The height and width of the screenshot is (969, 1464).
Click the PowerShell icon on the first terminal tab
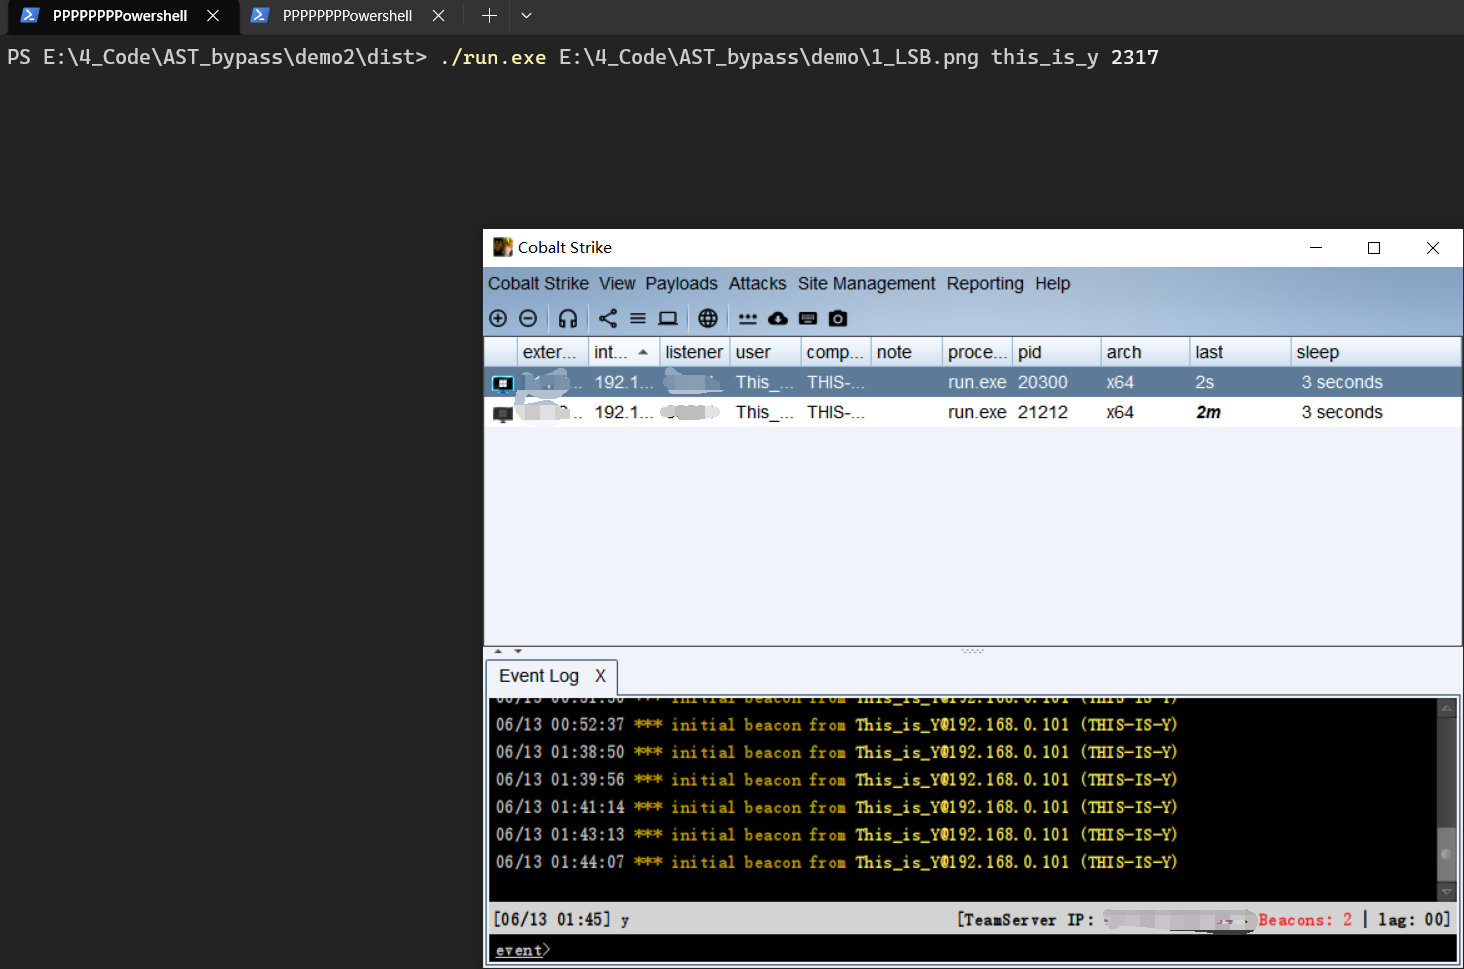coord(30,15)
